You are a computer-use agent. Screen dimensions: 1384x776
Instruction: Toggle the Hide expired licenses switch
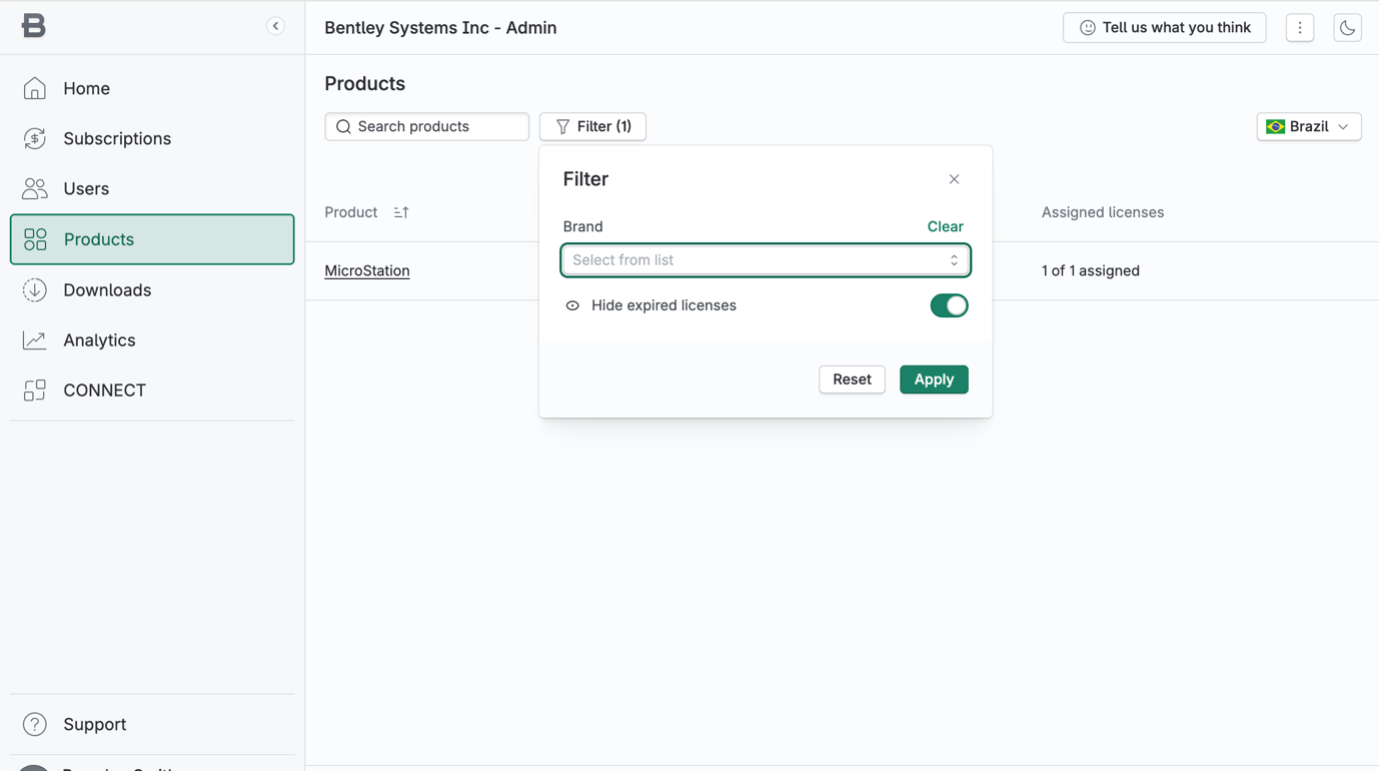pos(952,307)
